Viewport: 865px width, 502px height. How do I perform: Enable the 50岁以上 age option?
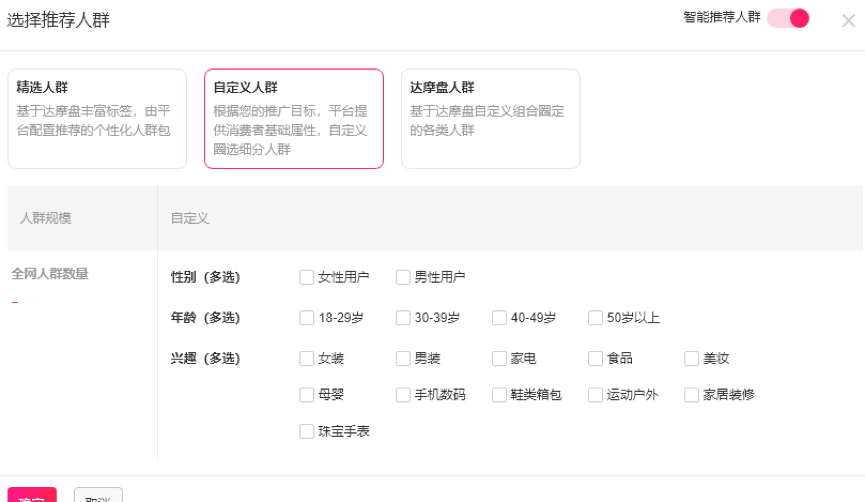click(x=595, y=318)
